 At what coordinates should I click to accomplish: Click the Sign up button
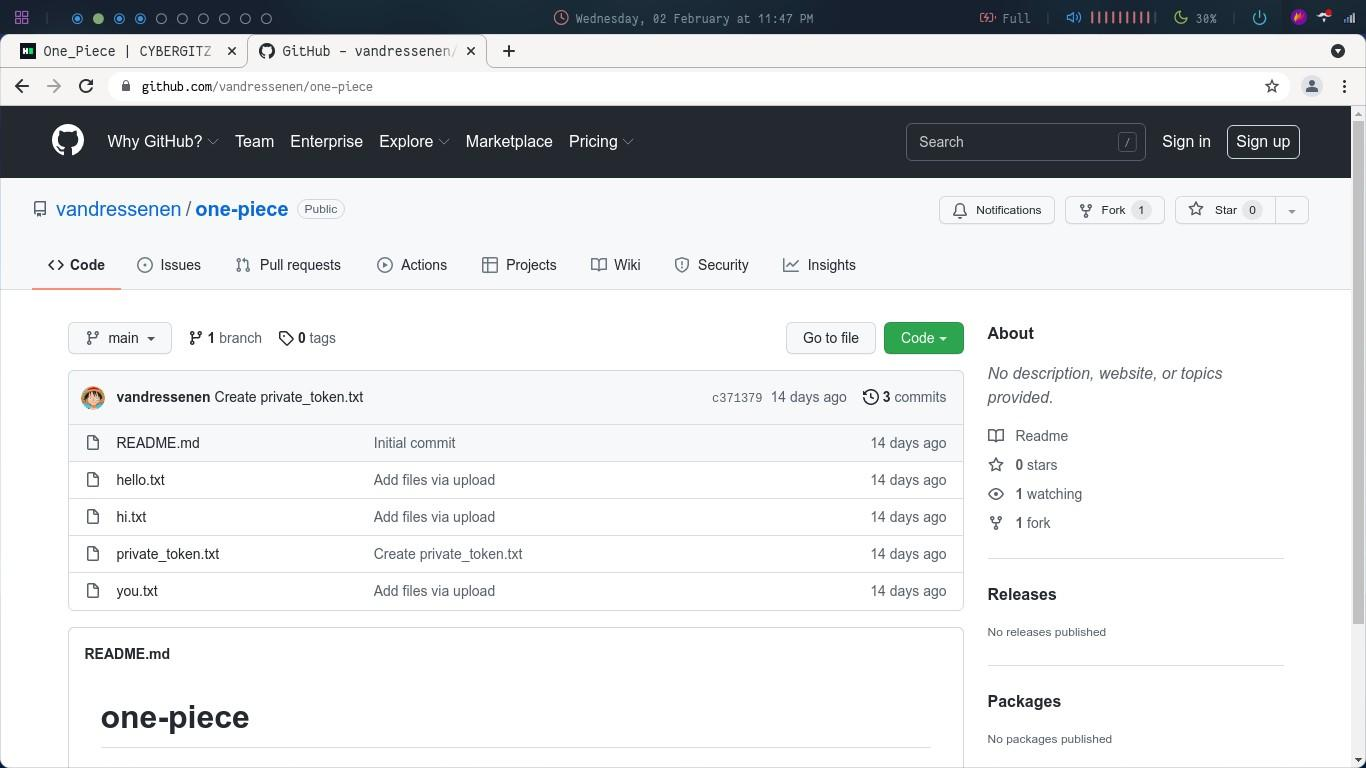pos(1263,141)
